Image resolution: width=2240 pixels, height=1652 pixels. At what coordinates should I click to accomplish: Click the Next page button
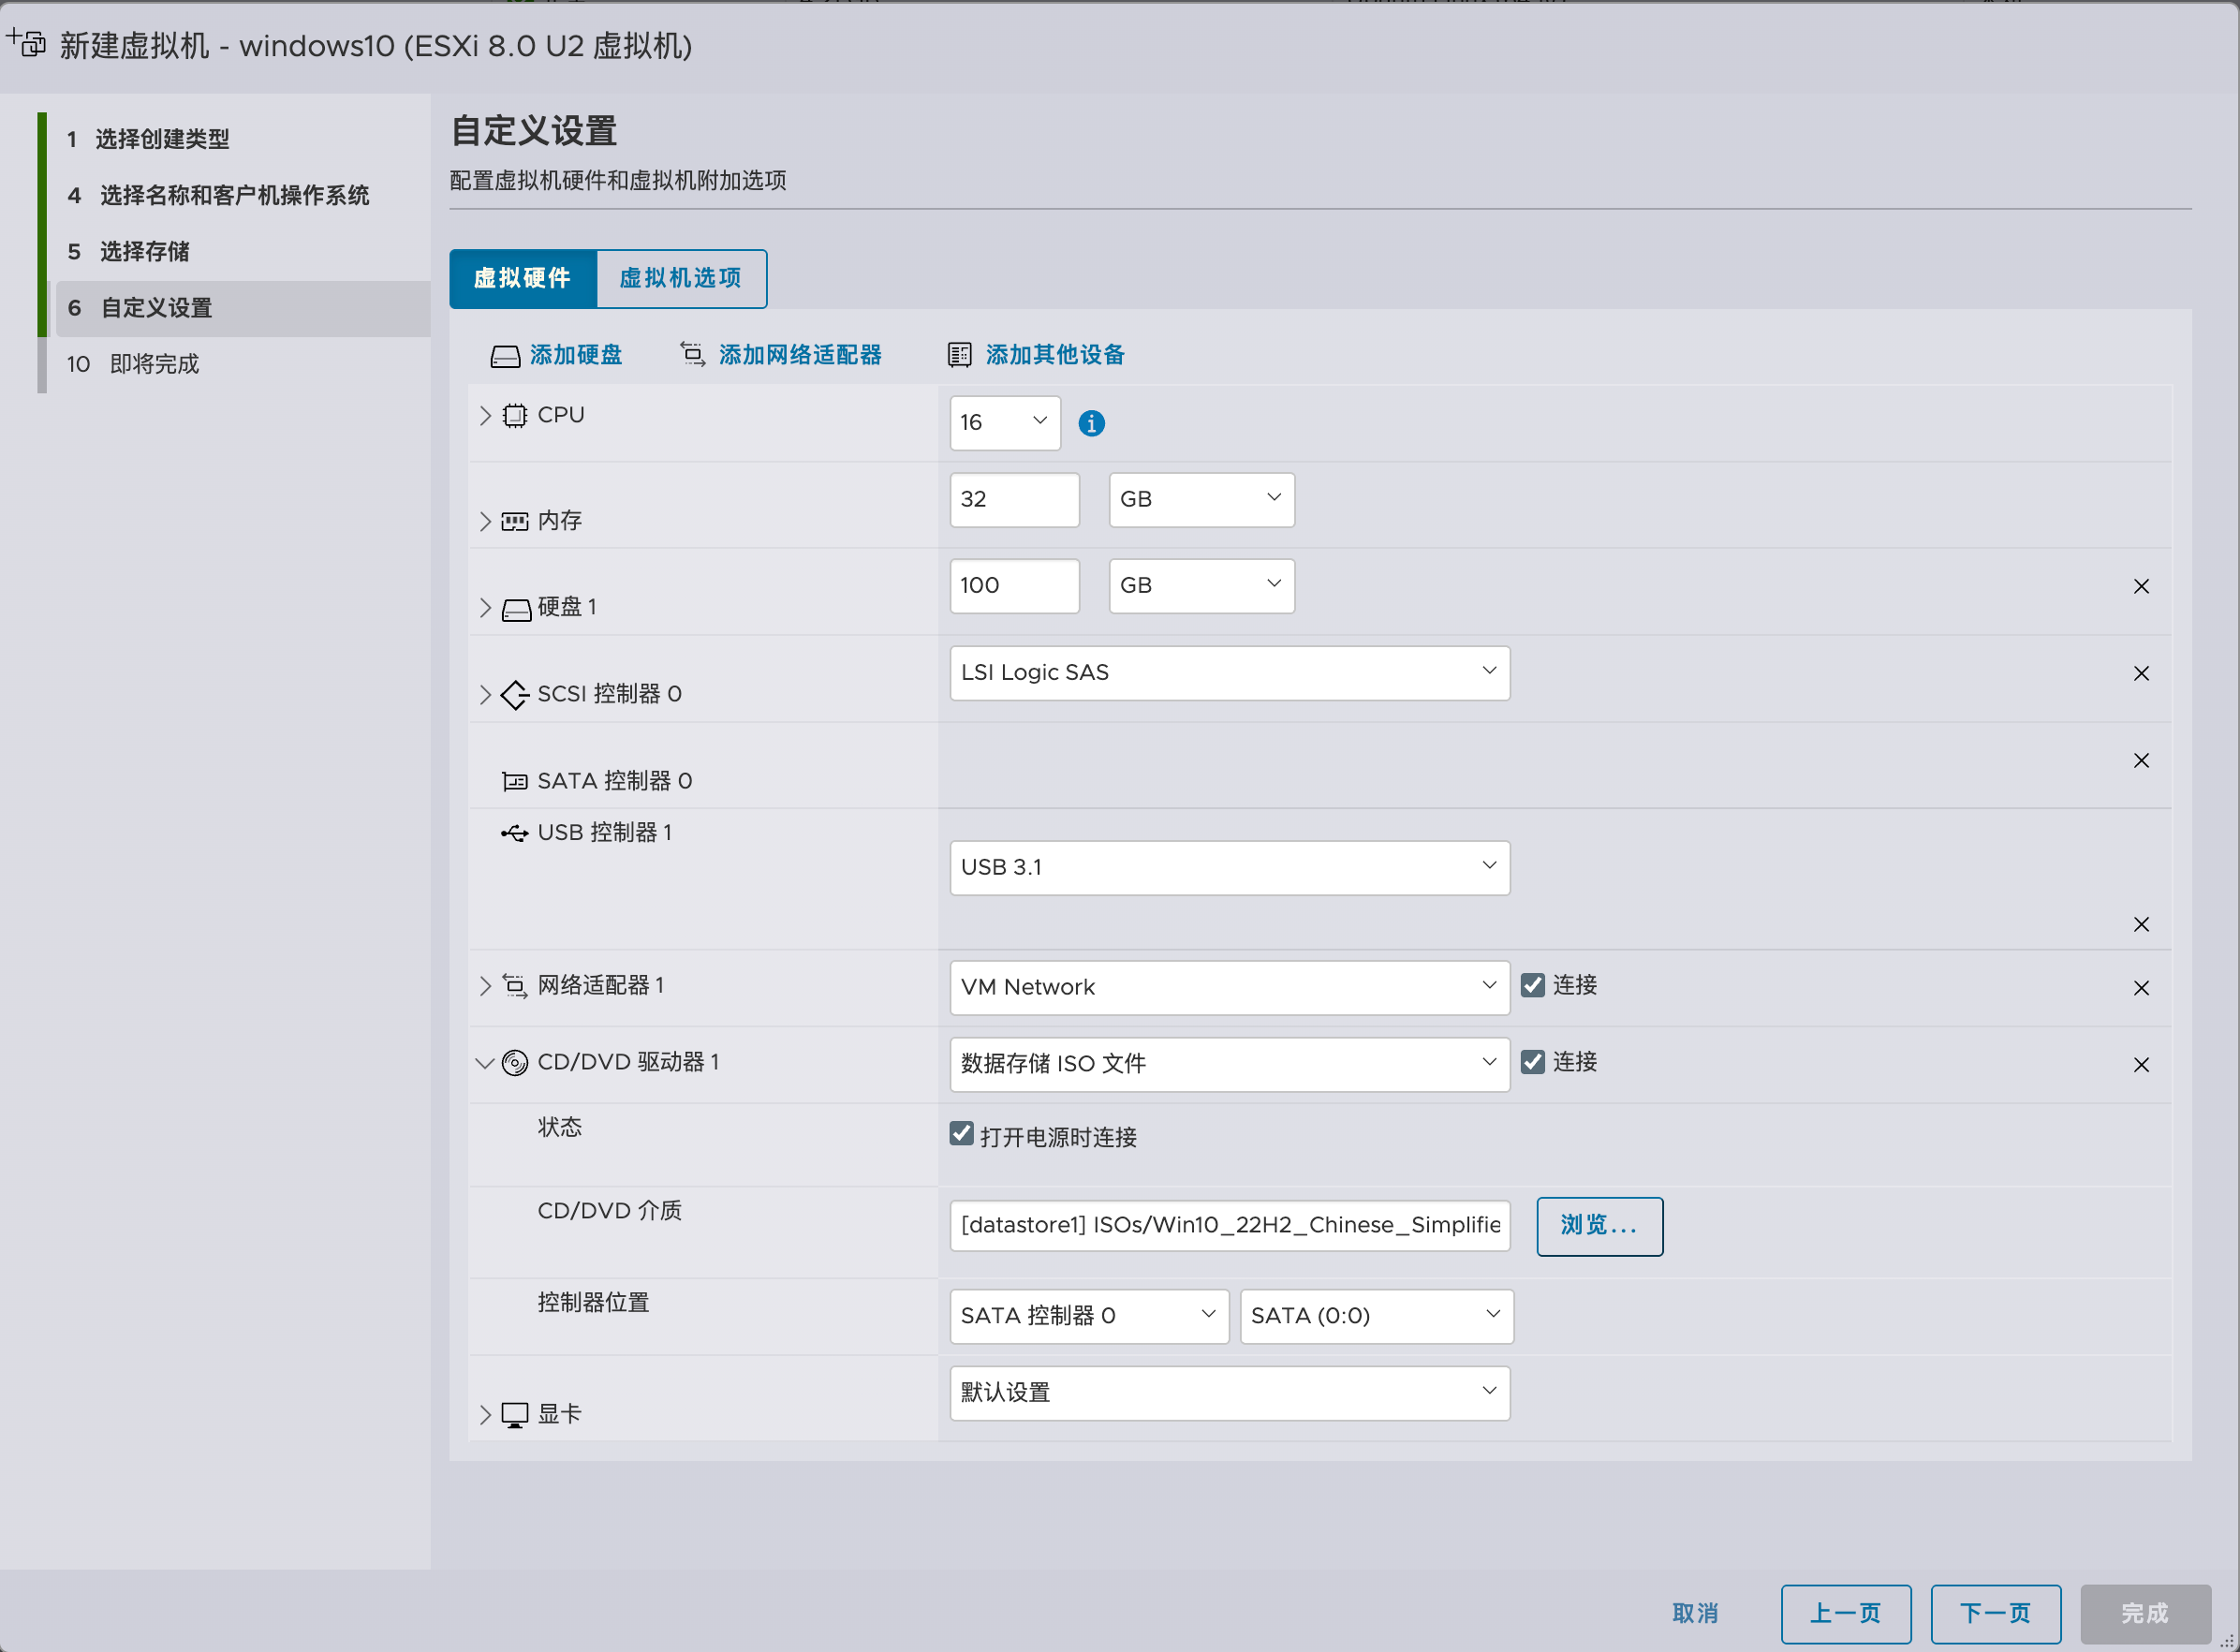click(1994, 1613)
